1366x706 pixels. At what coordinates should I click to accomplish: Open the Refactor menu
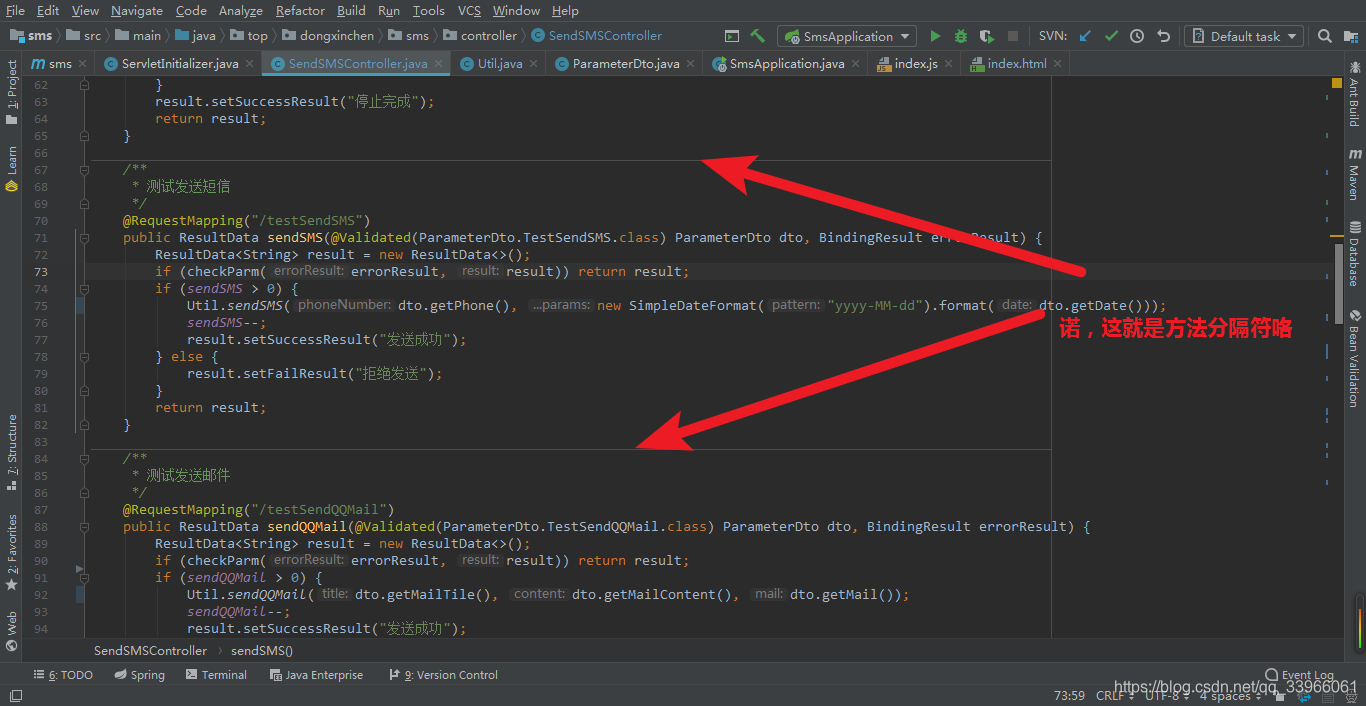[300, 10]
